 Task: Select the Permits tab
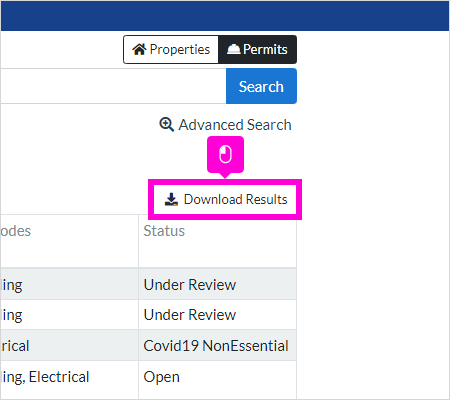(257, 49)
